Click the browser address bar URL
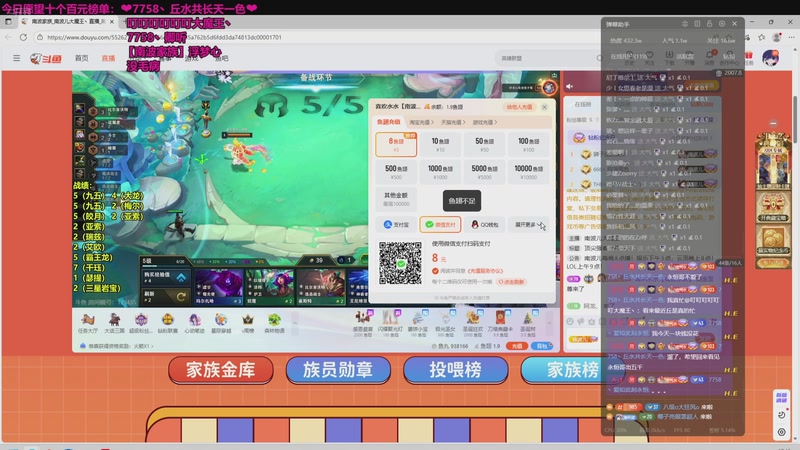Screen dimensions: 800x450 [x=164, y=37]
